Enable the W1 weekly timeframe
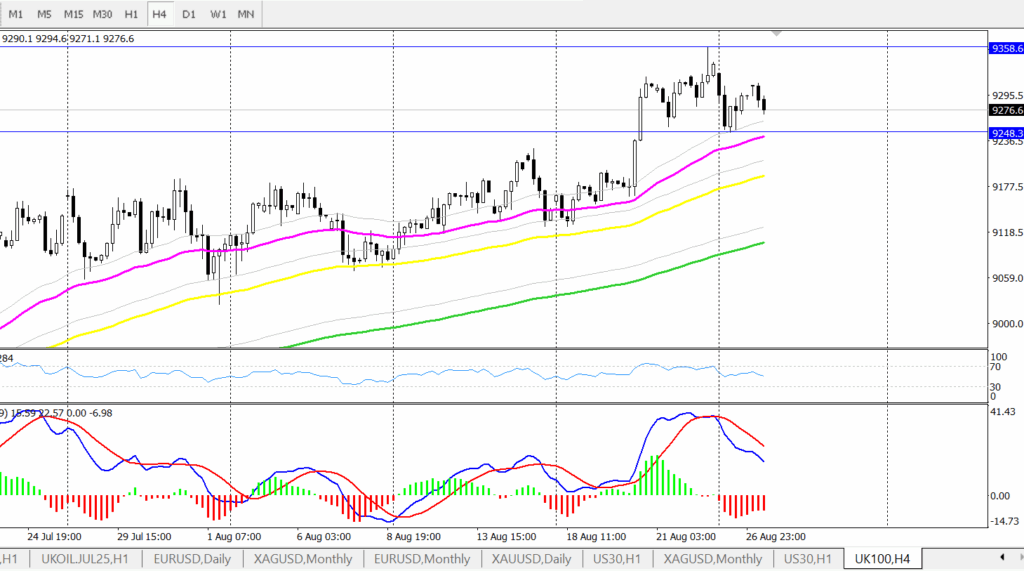The height and width of the screenshot is (571, 1024). coord(217,15)
